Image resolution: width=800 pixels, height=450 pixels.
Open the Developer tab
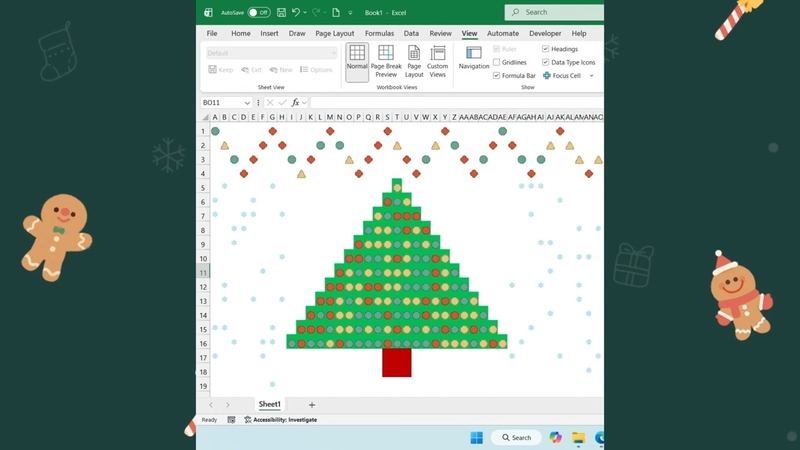[x=545, y=33]
